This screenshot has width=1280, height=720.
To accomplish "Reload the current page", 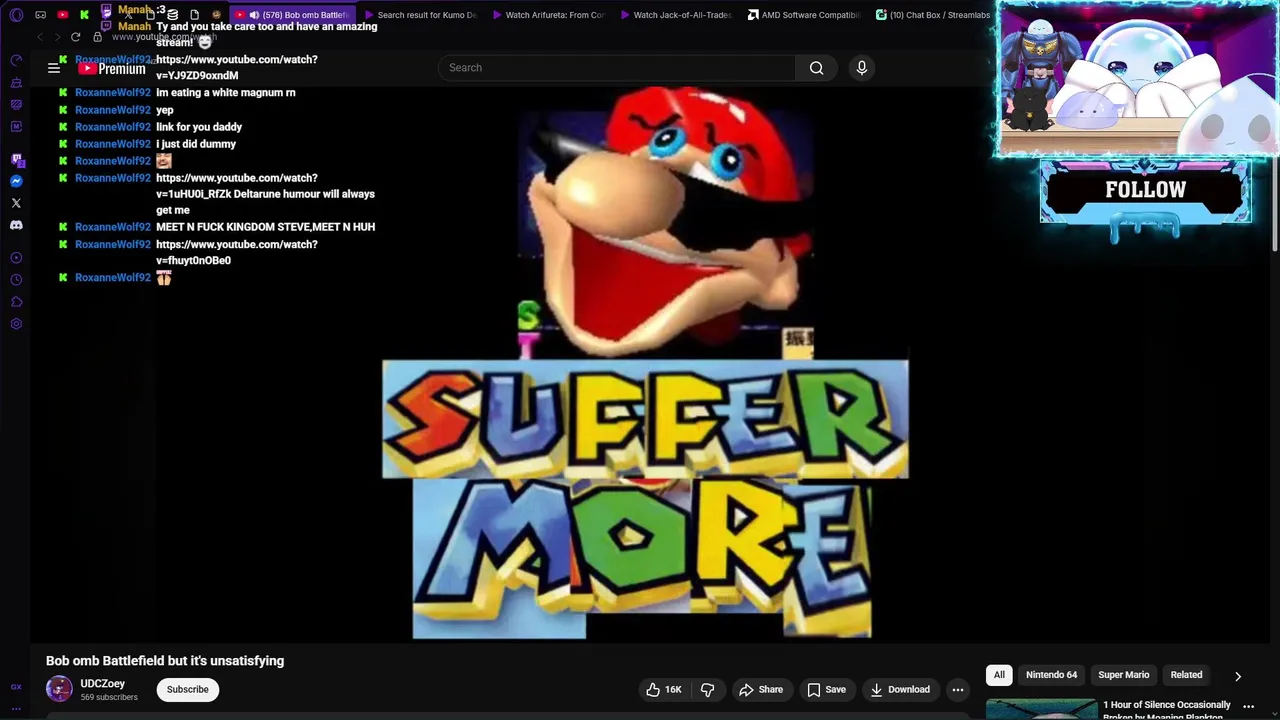I will tap(75, 37).
